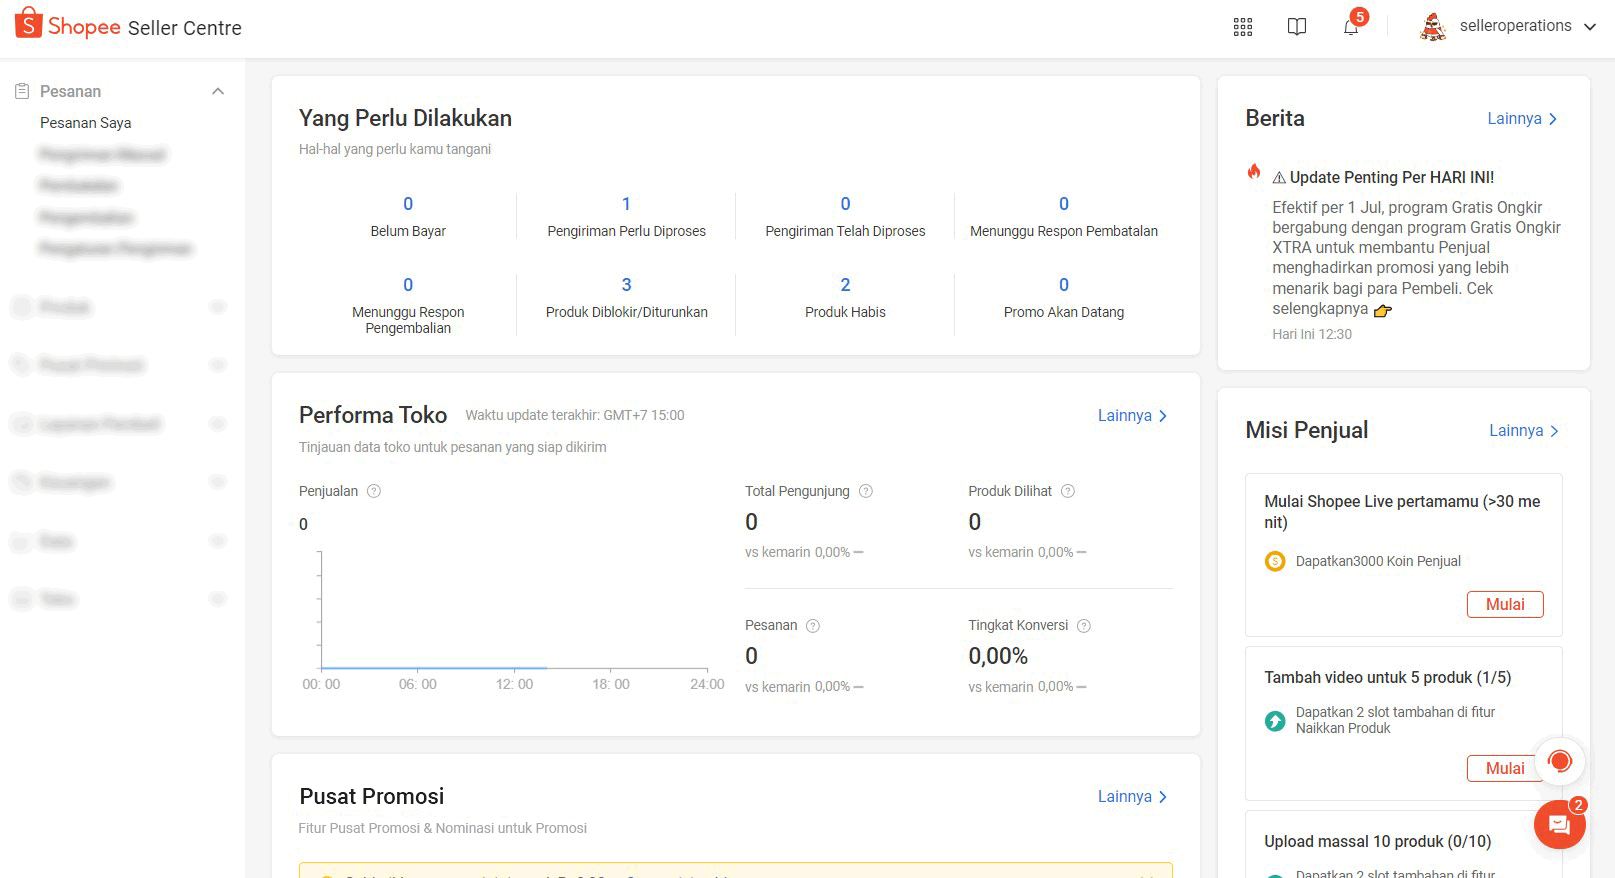This screenshot has width=1615, height=878.
Task: Open Menunggu Respon Pengembalian count
Action: pyautogui.click(x=408, y=285)
